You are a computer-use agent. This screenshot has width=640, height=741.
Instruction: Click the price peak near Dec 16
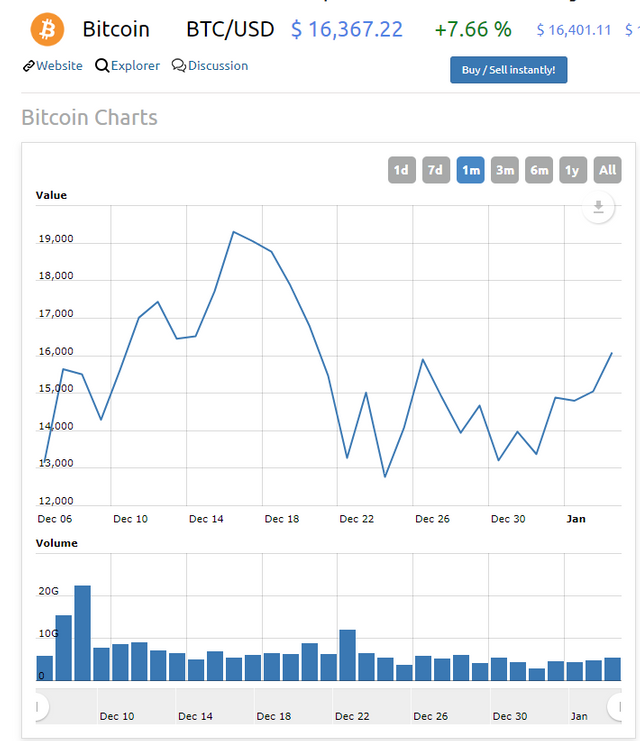pyautogui.click(x=233, y=232)
